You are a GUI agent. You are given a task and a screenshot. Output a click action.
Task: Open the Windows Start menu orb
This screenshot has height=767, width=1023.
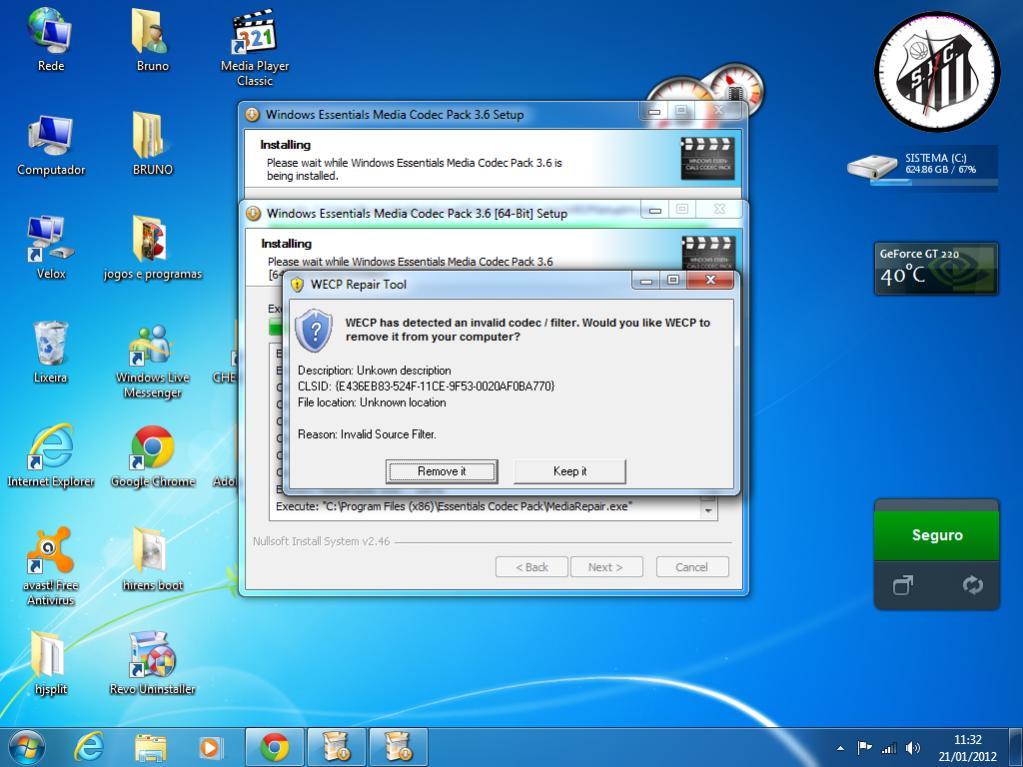coord(26,747)
